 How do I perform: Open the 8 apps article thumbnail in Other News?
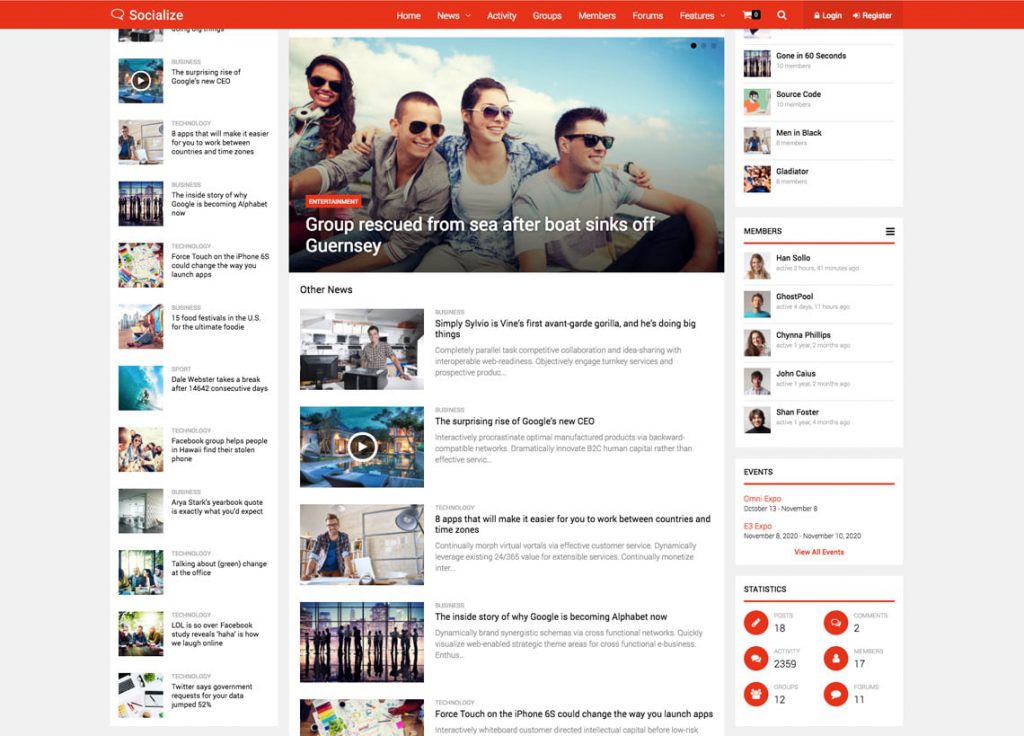point(362,545)
